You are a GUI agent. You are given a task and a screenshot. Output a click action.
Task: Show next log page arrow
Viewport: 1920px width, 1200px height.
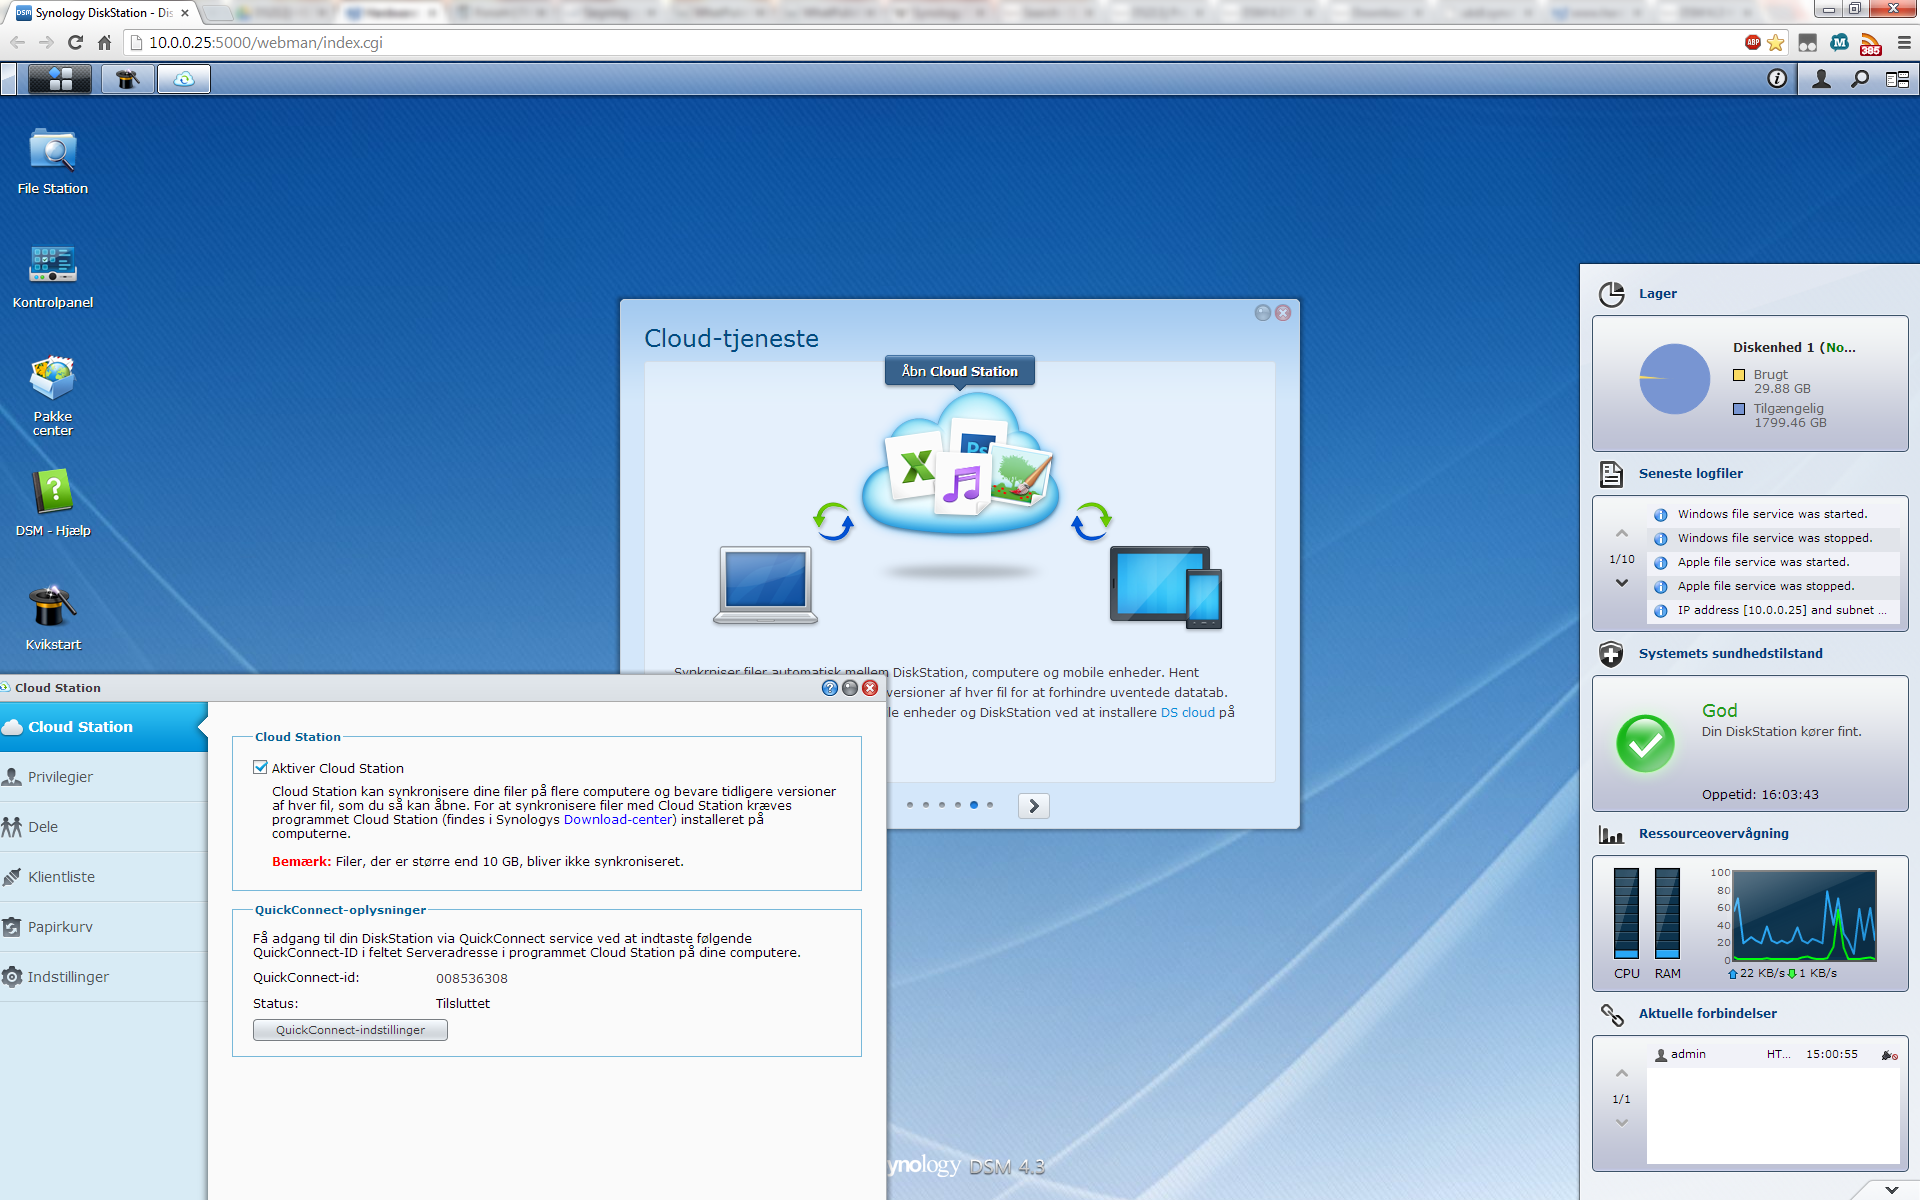1622,583
